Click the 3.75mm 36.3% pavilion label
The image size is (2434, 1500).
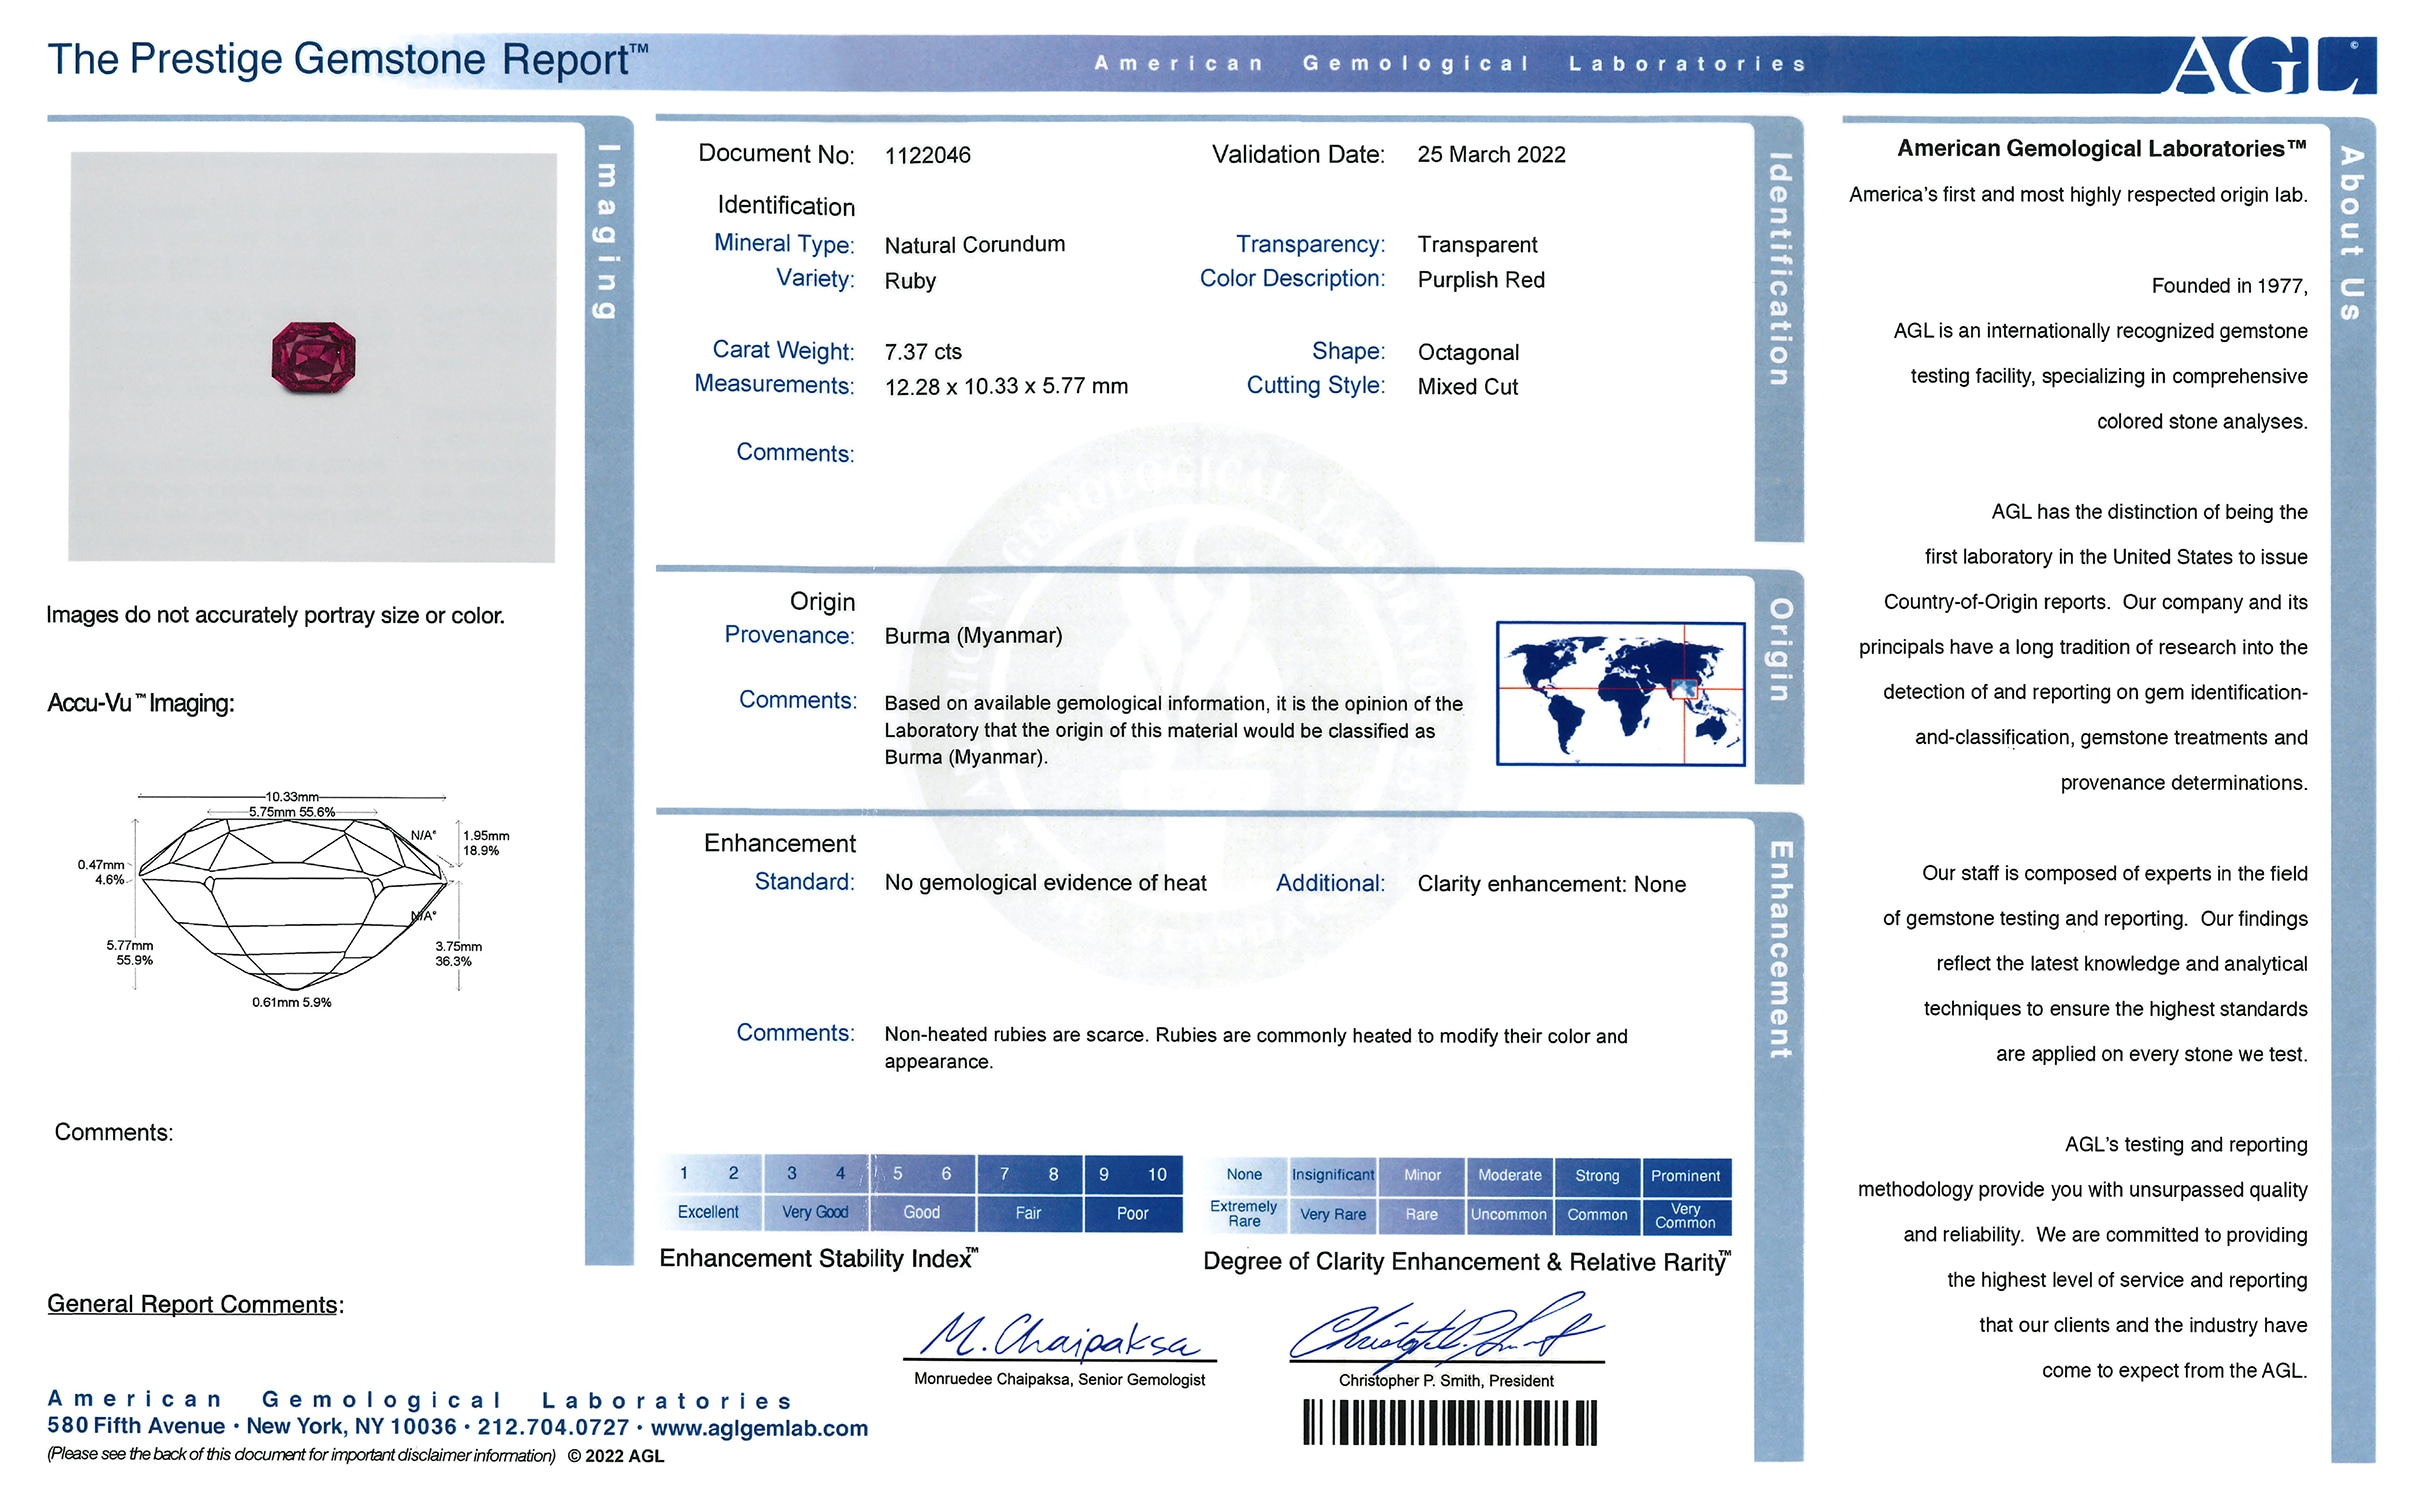pyautogui.click(x=458, y=954)
